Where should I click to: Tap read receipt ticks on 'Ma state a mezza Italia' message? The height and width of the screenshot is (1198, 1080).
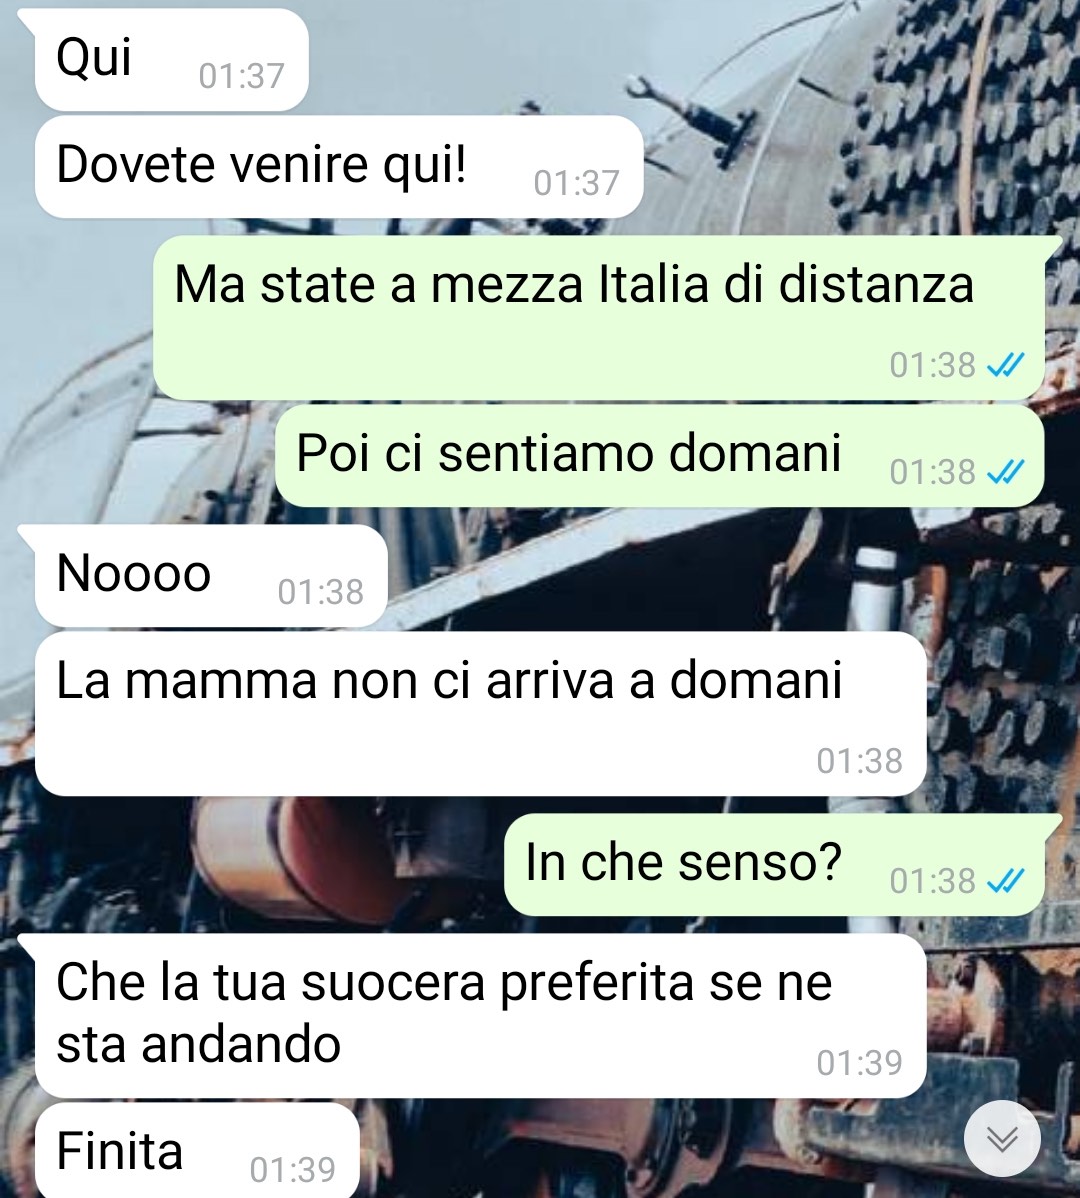[1005, 365]
